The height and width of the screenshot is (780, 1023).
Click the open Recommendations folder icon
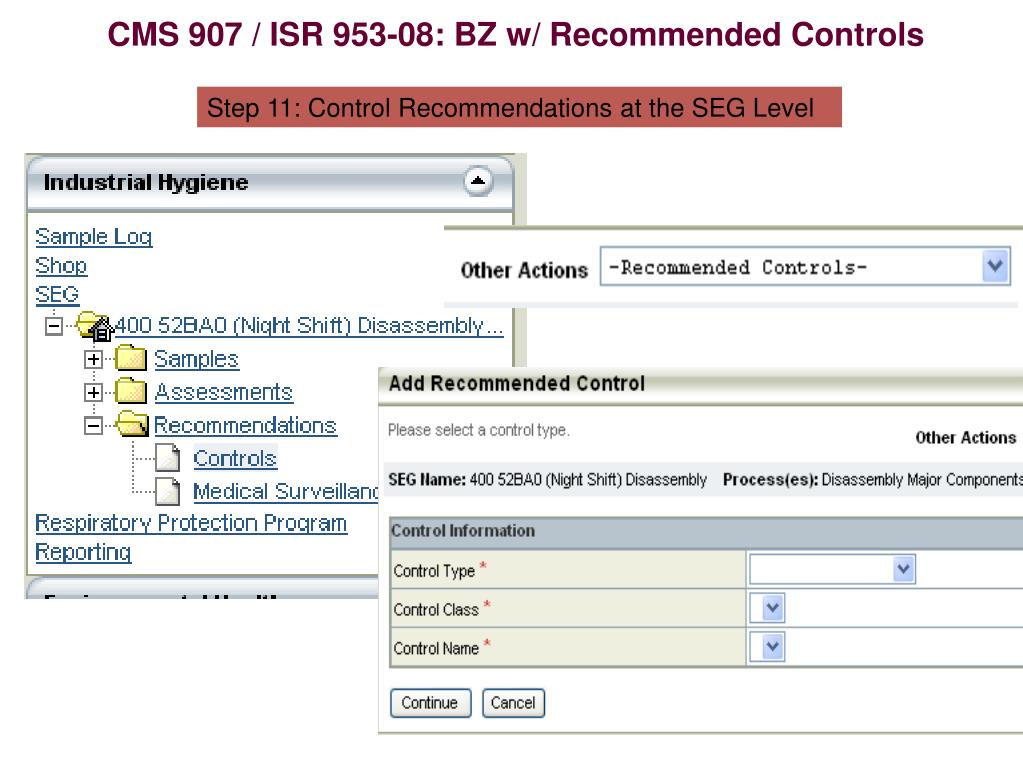pos(132,425)
